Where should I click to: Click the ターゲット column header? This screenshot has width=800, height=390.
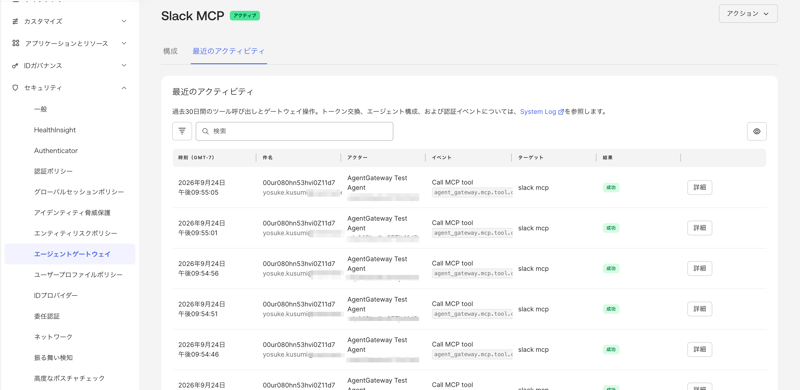531,158
